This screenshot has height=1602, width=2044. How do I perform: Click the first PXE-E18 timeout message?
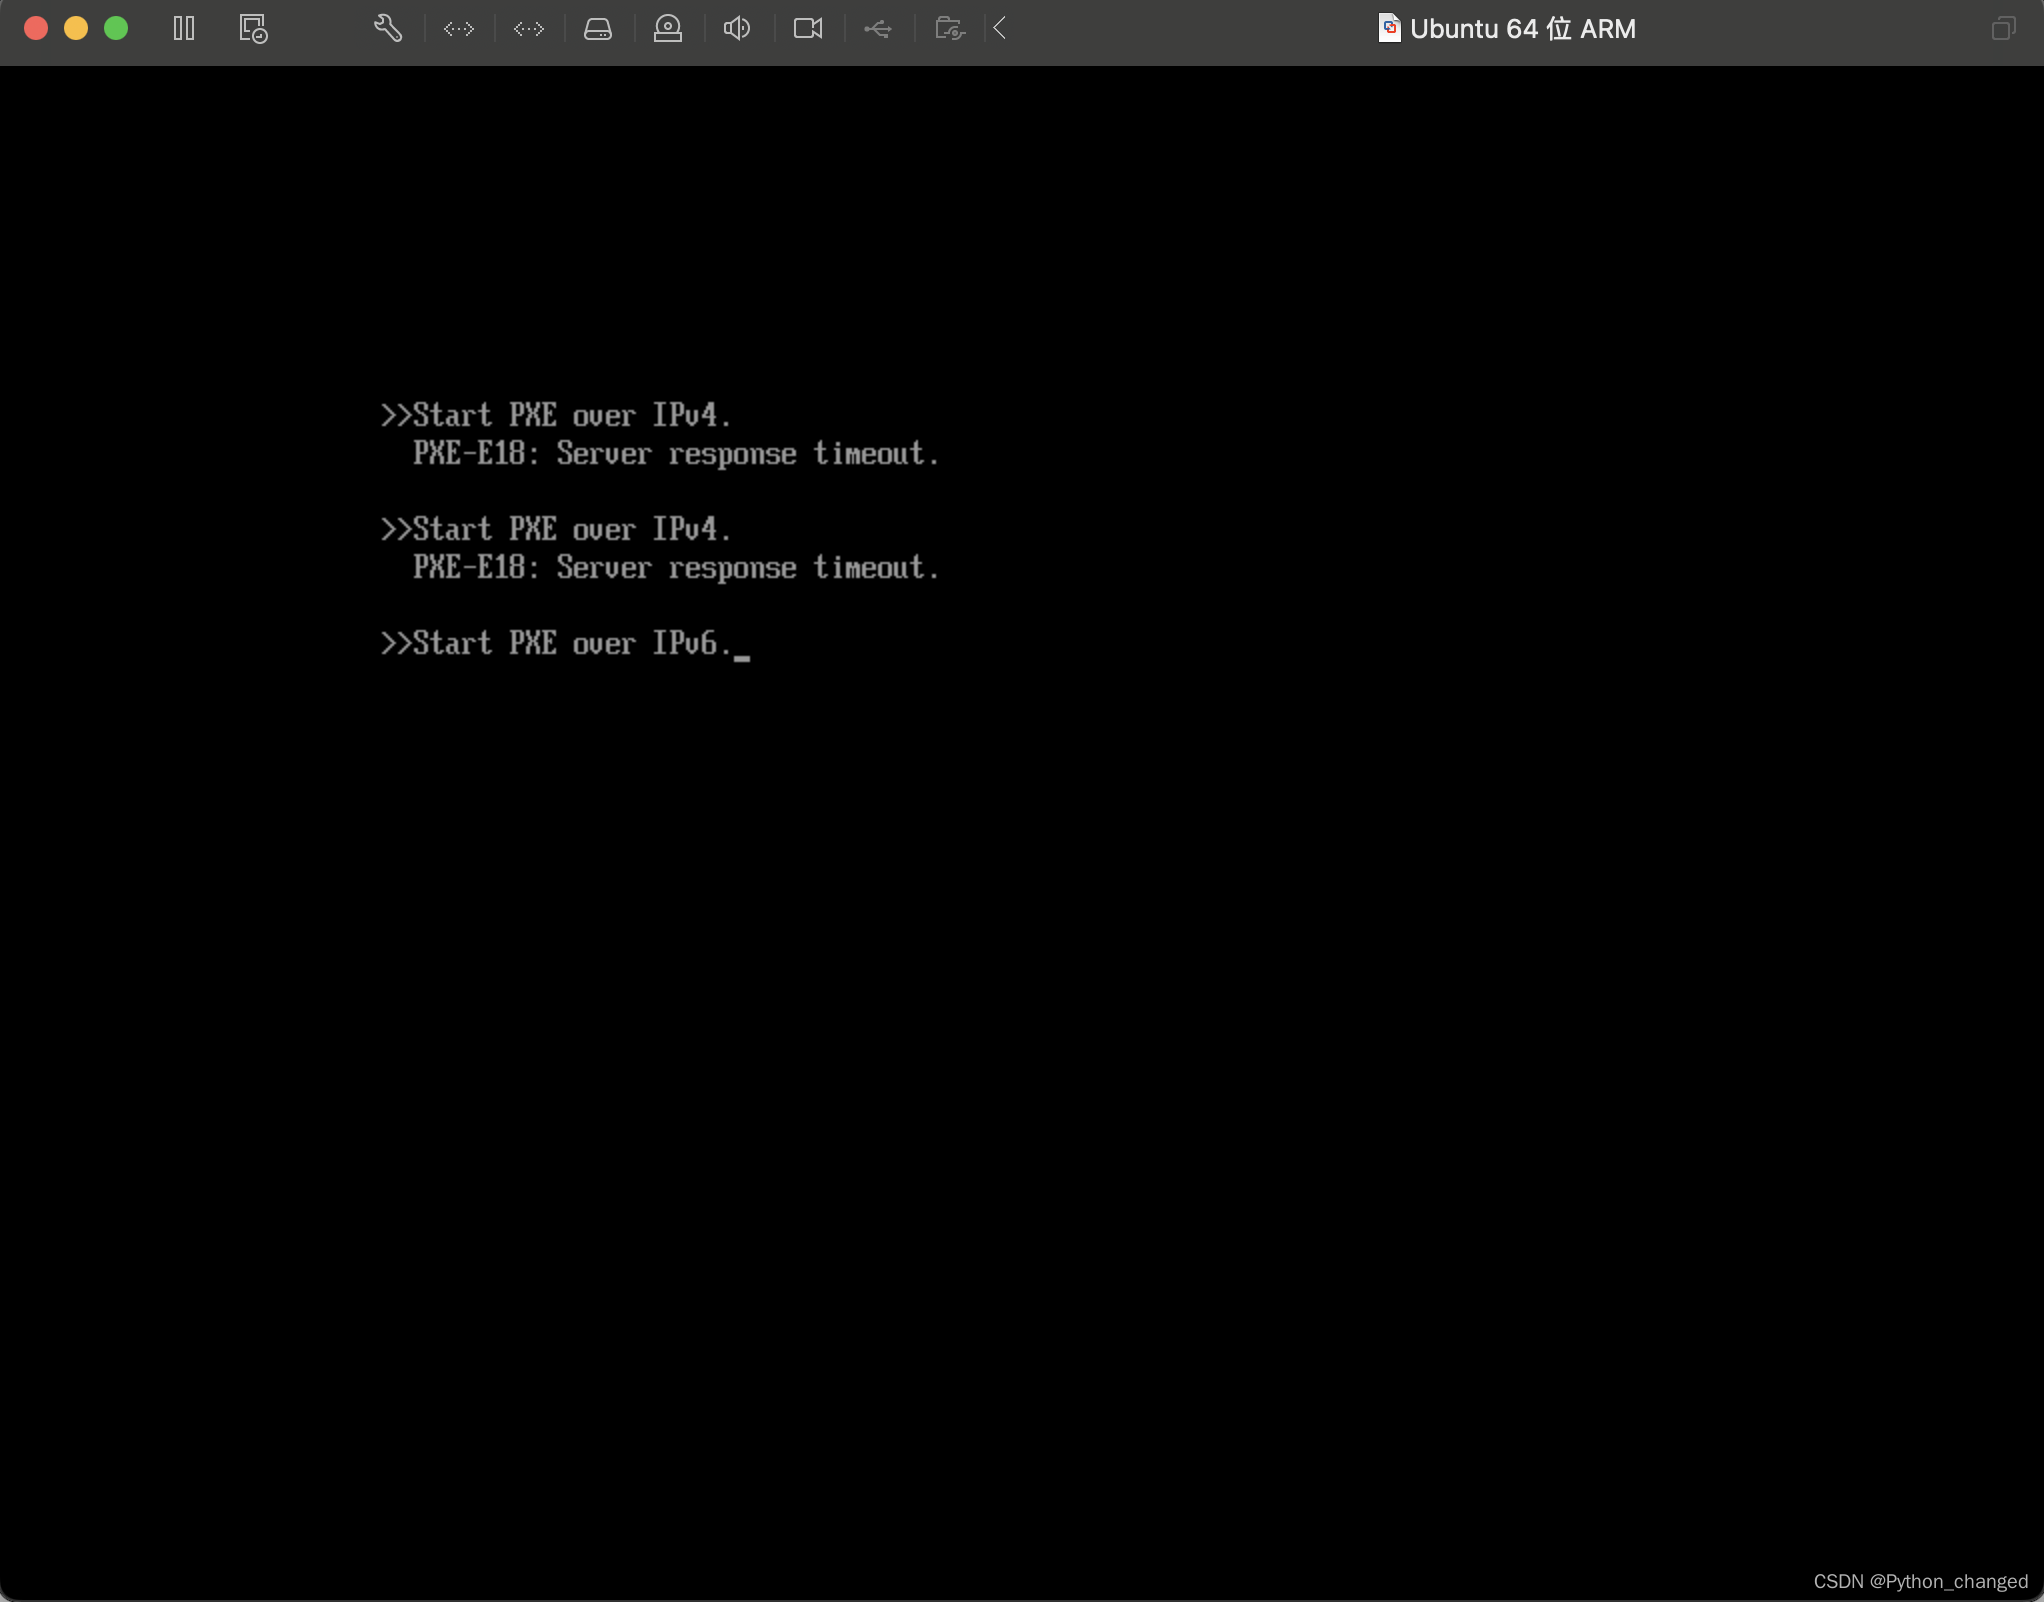(x=676, y=454)
